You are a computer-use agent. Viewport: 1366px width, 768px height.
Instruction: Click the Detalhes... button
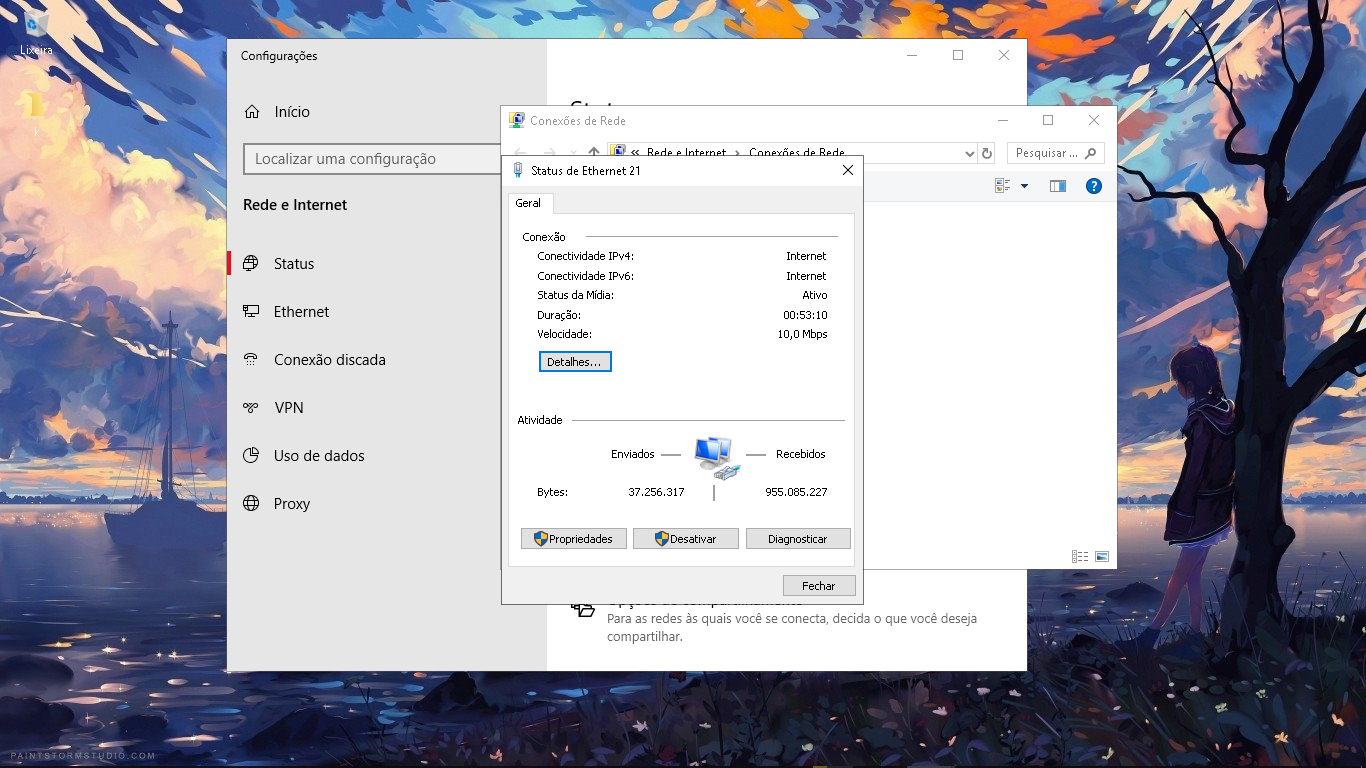click(575, 362)
